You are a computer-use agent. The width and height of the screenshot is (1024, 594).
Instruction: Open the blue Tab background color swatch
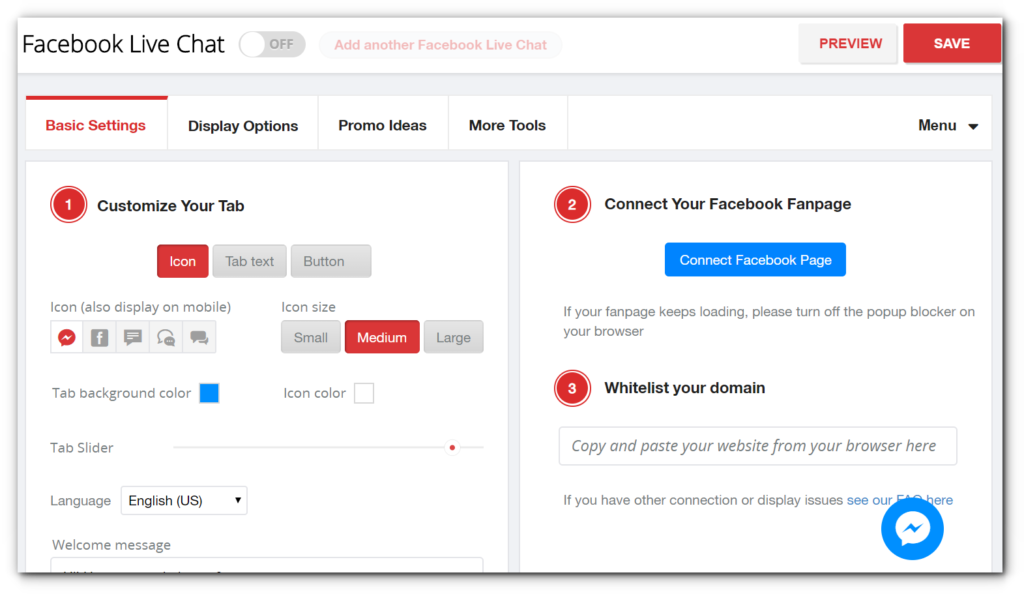209,393
